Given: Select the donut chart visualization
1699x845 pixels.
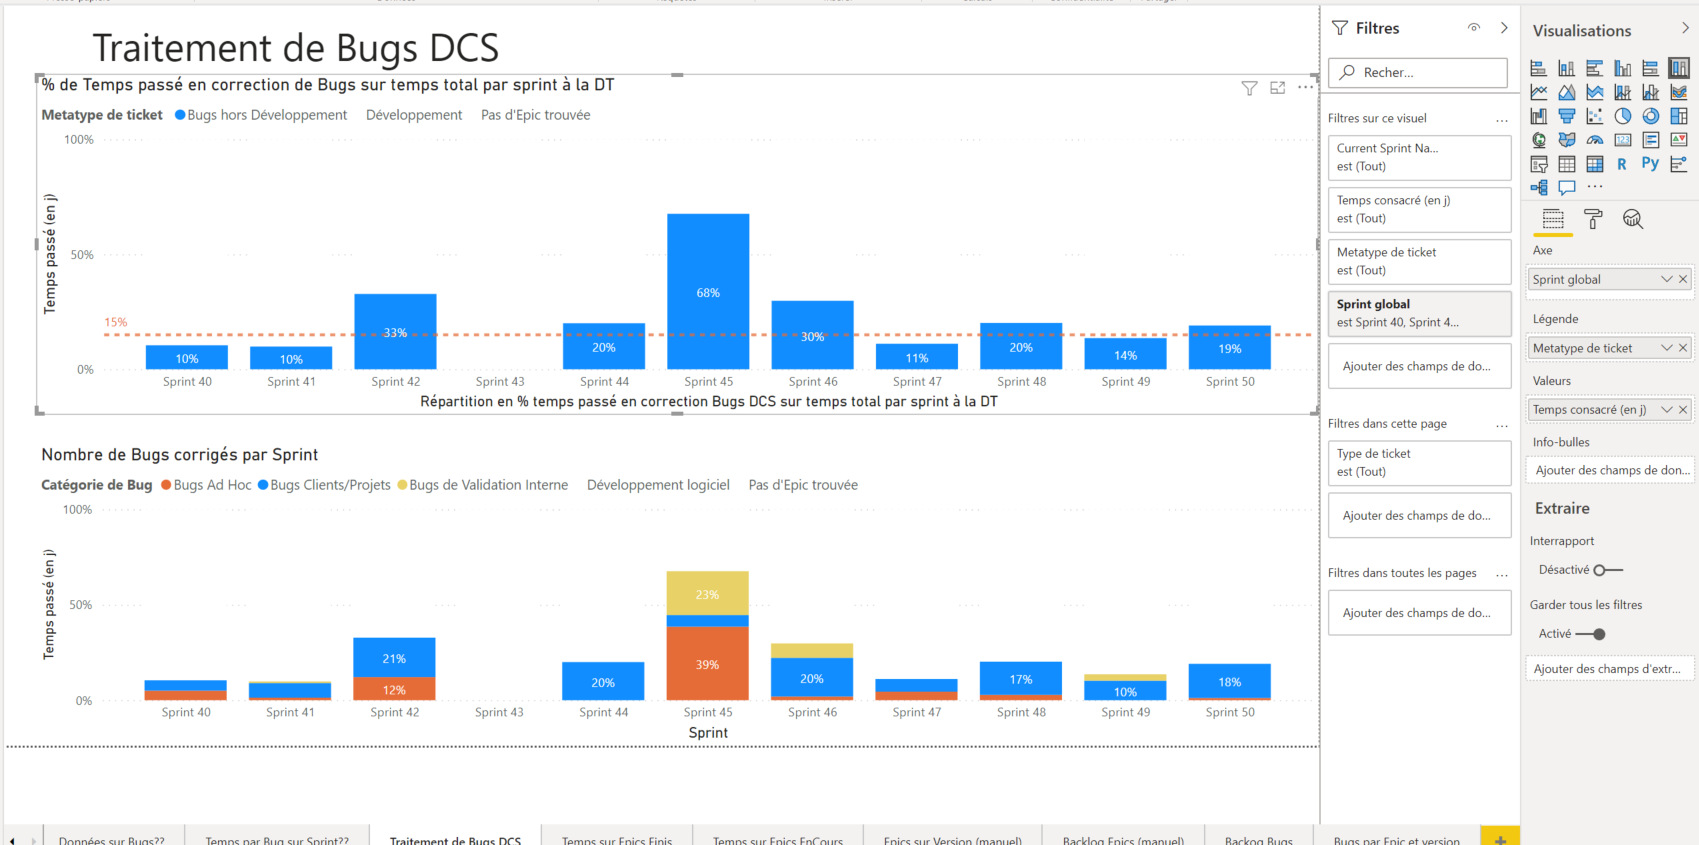Looking at the screenshot, I should click(1650, 116).
